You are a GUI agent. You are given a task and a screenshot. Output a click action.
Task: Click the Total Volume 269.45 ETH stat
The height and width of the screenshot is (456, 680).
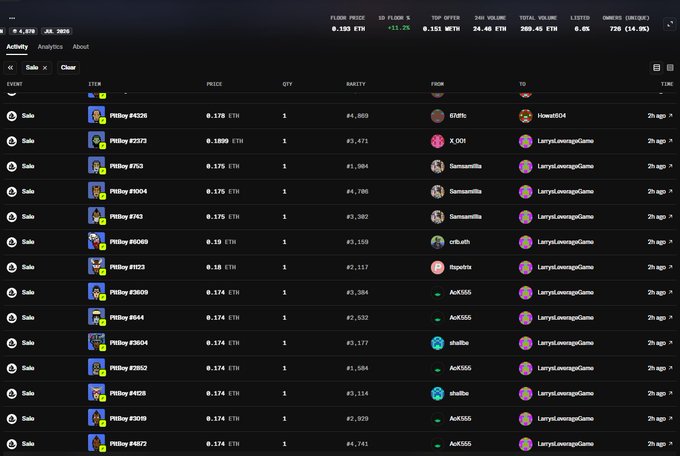click(538, 23)
